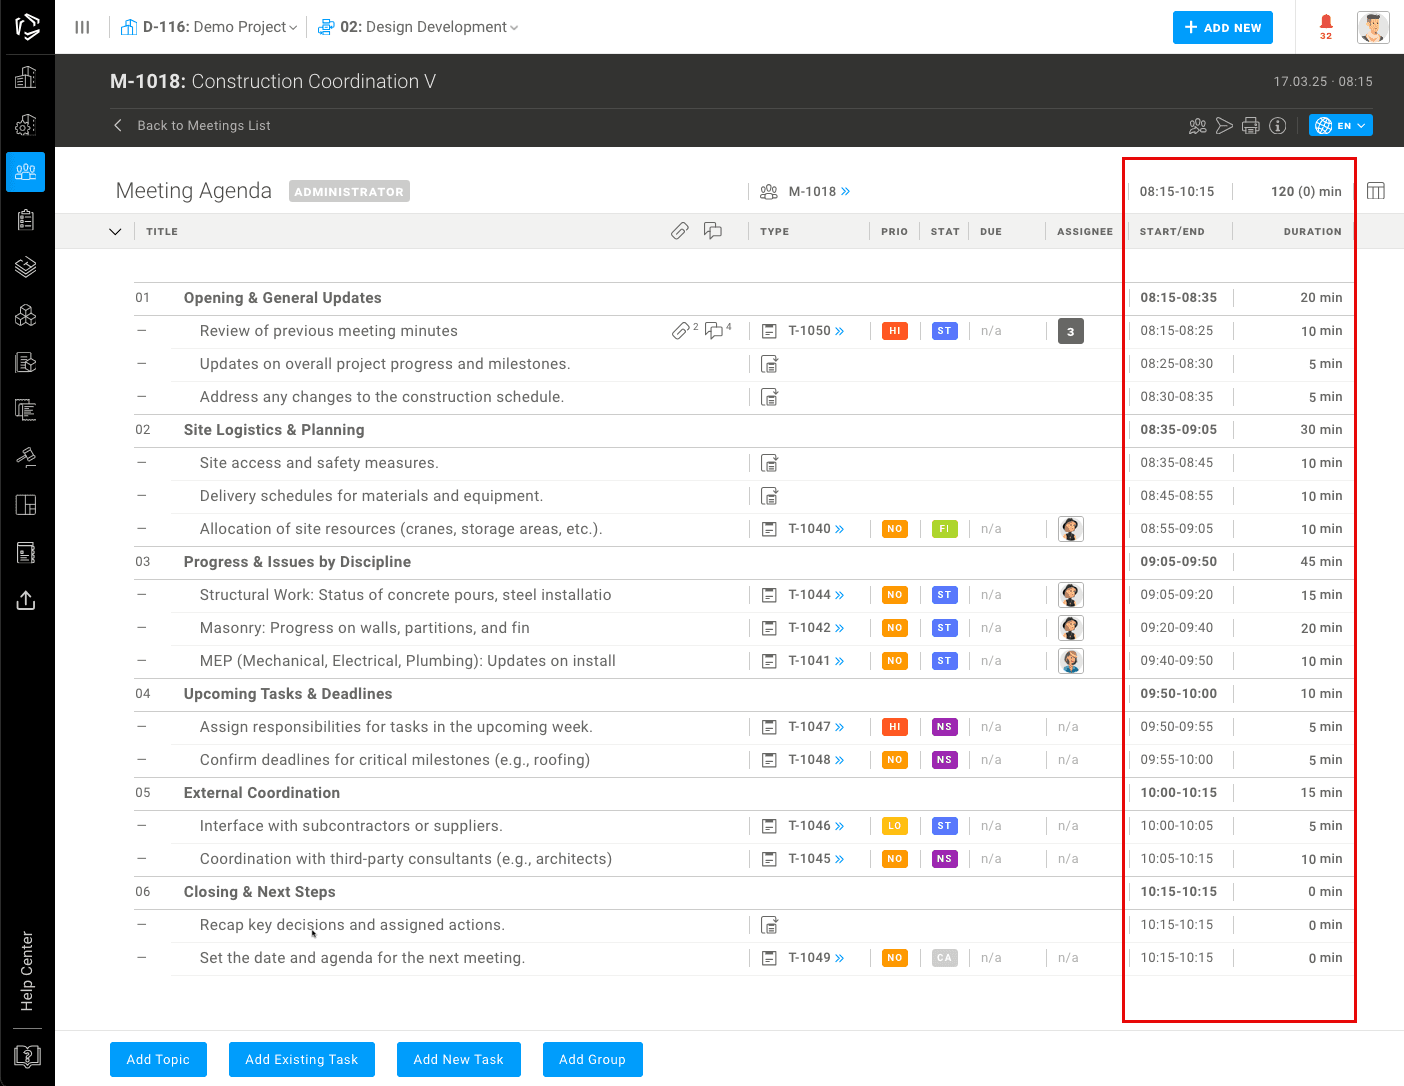Image resolution: width=1404 pixels, height=1086 pixels.
Task: Click the Add Existing Task button
Action: pos(301,1059)
